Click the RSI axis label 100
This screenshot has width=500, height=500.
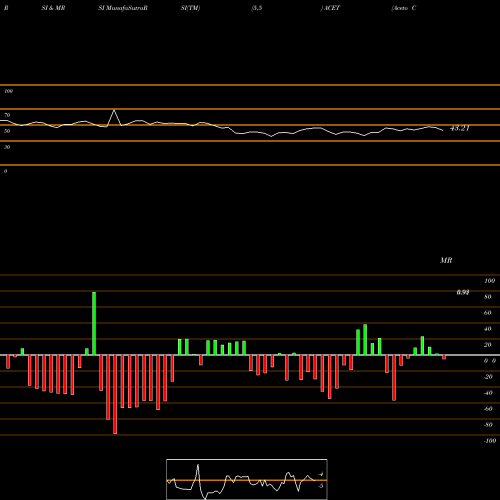(x=8, y=91)
